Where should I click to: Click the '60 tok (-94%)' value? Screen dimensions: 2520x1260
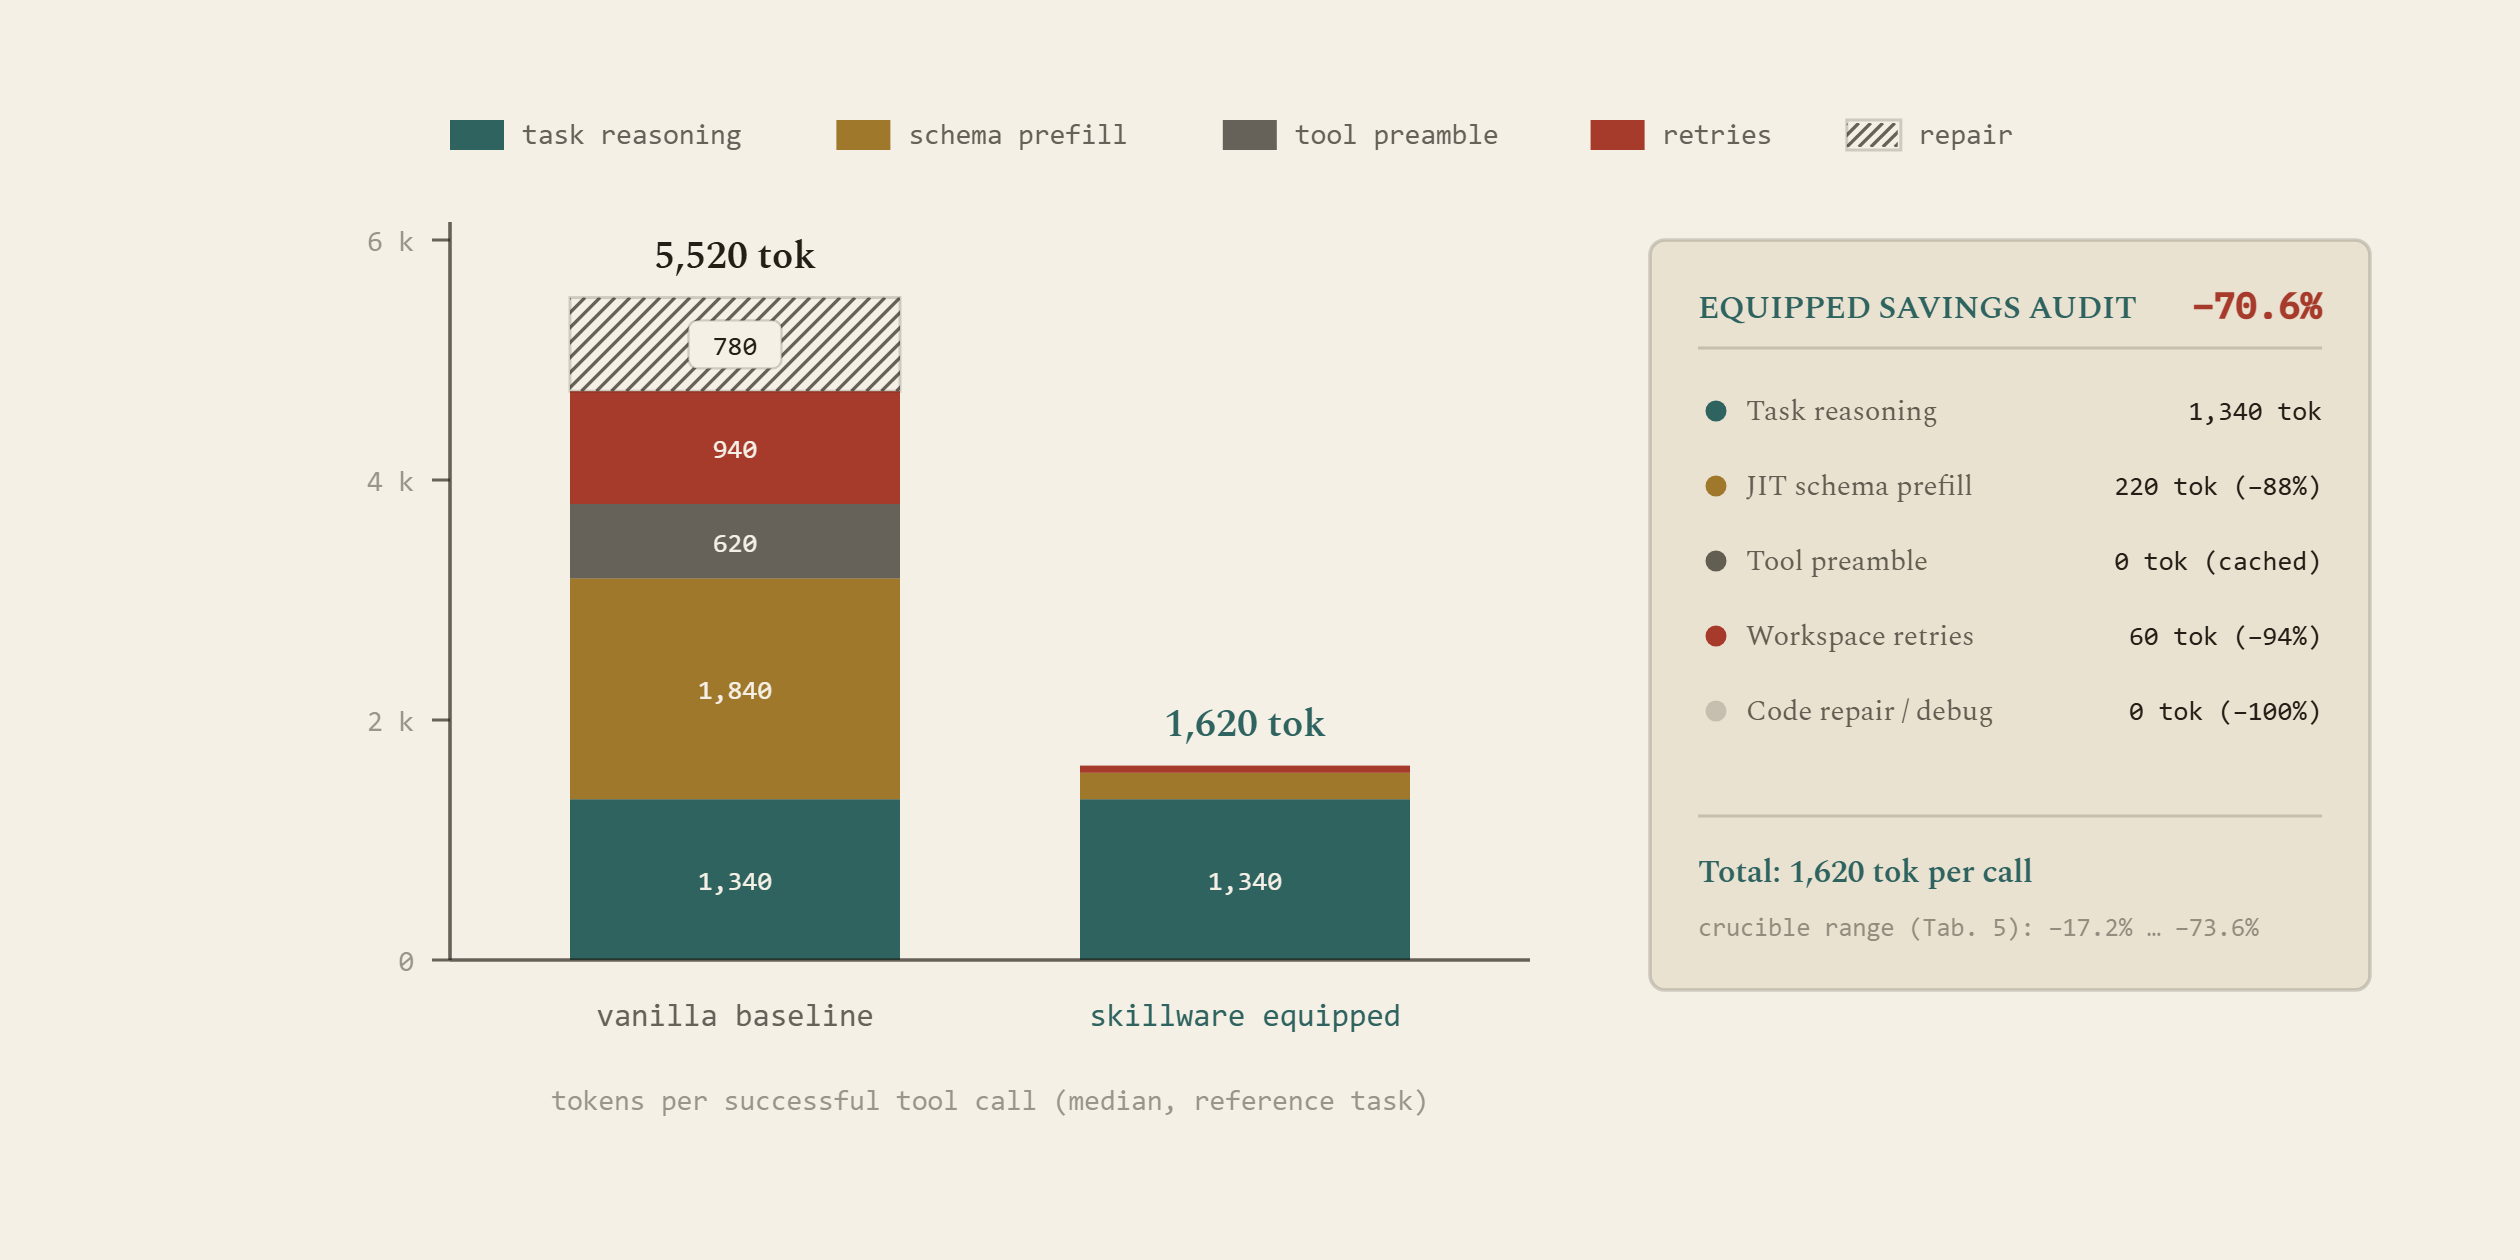click(x=2225, y=637)
